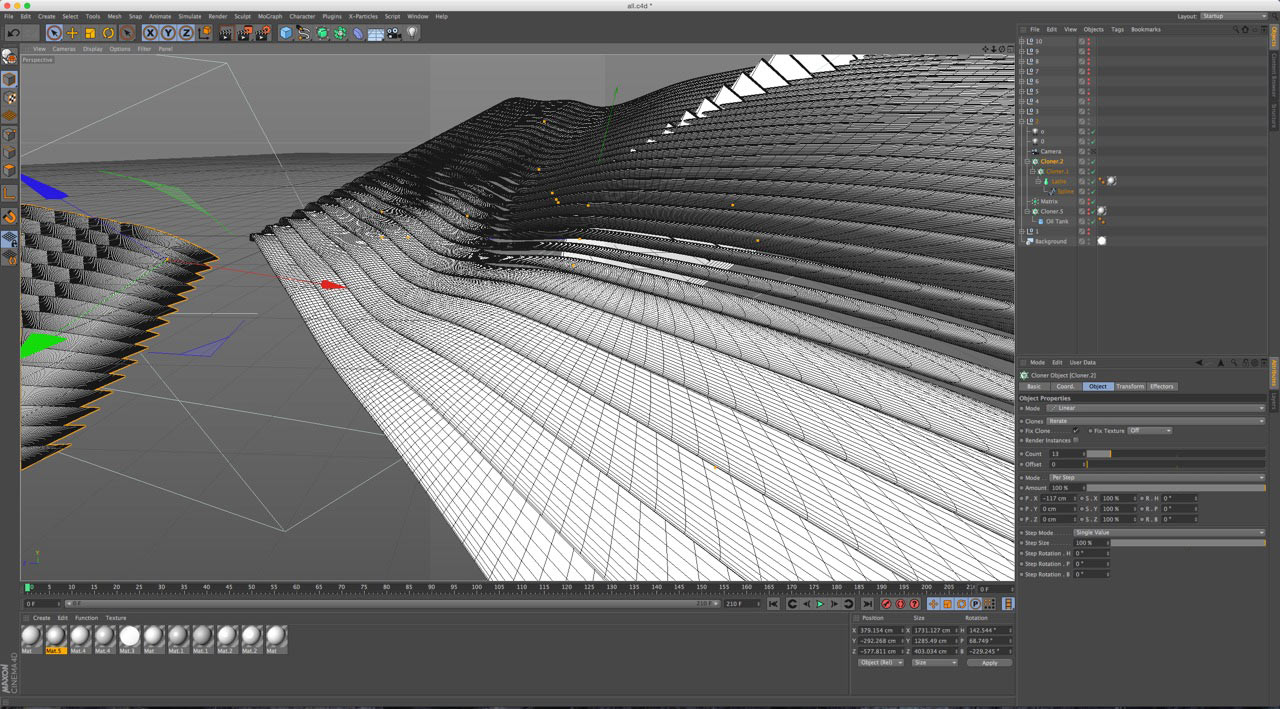Screen dimensions: 1280x709
Task: Click the Undo arrow icon
Action: click(14, 33)
